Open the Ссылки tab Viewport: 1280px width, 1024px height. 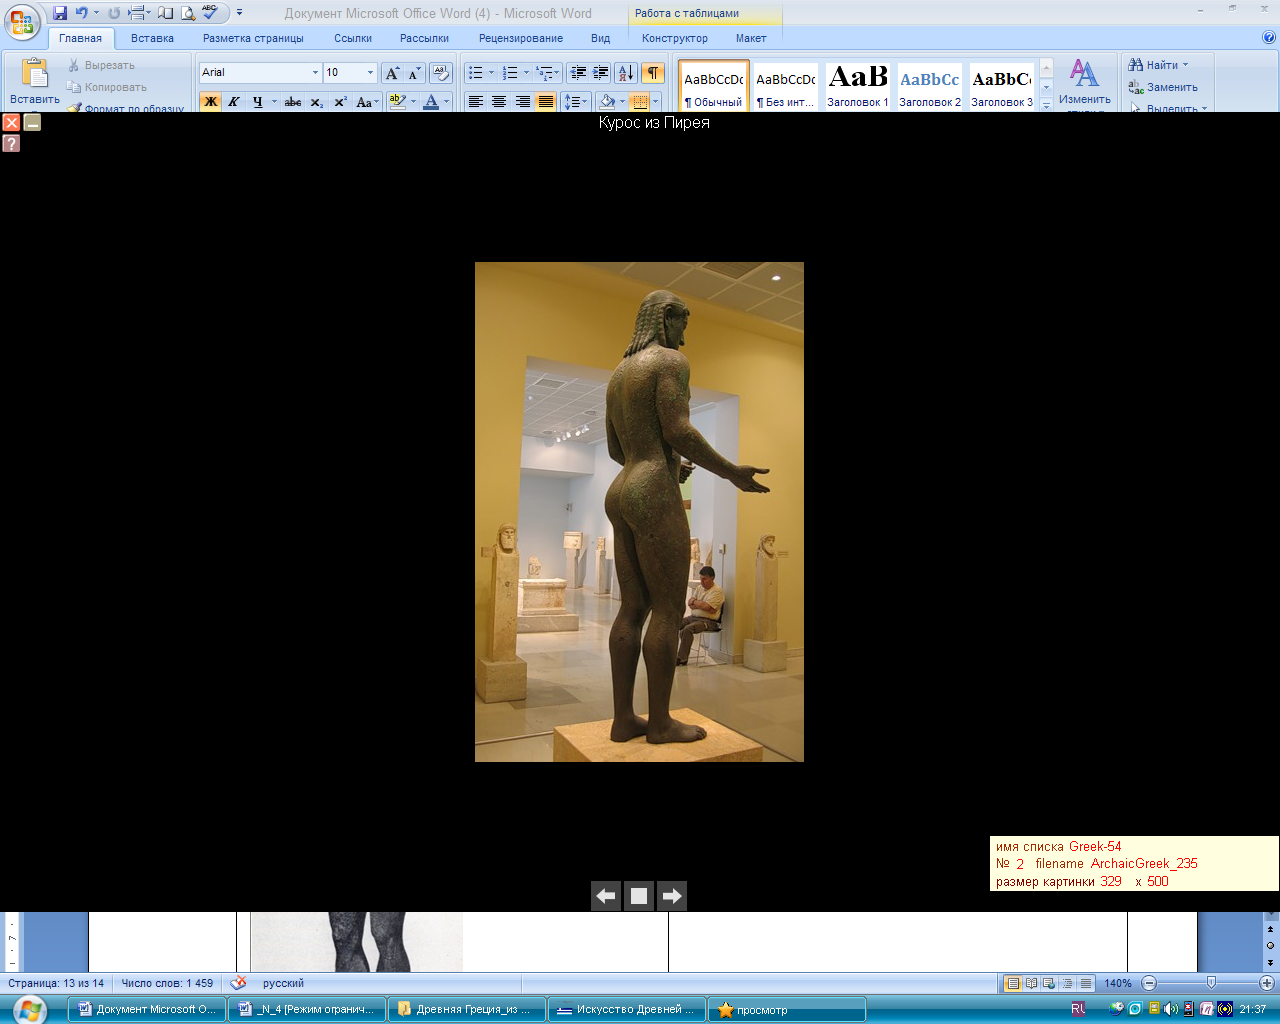(x=353, y=38)
